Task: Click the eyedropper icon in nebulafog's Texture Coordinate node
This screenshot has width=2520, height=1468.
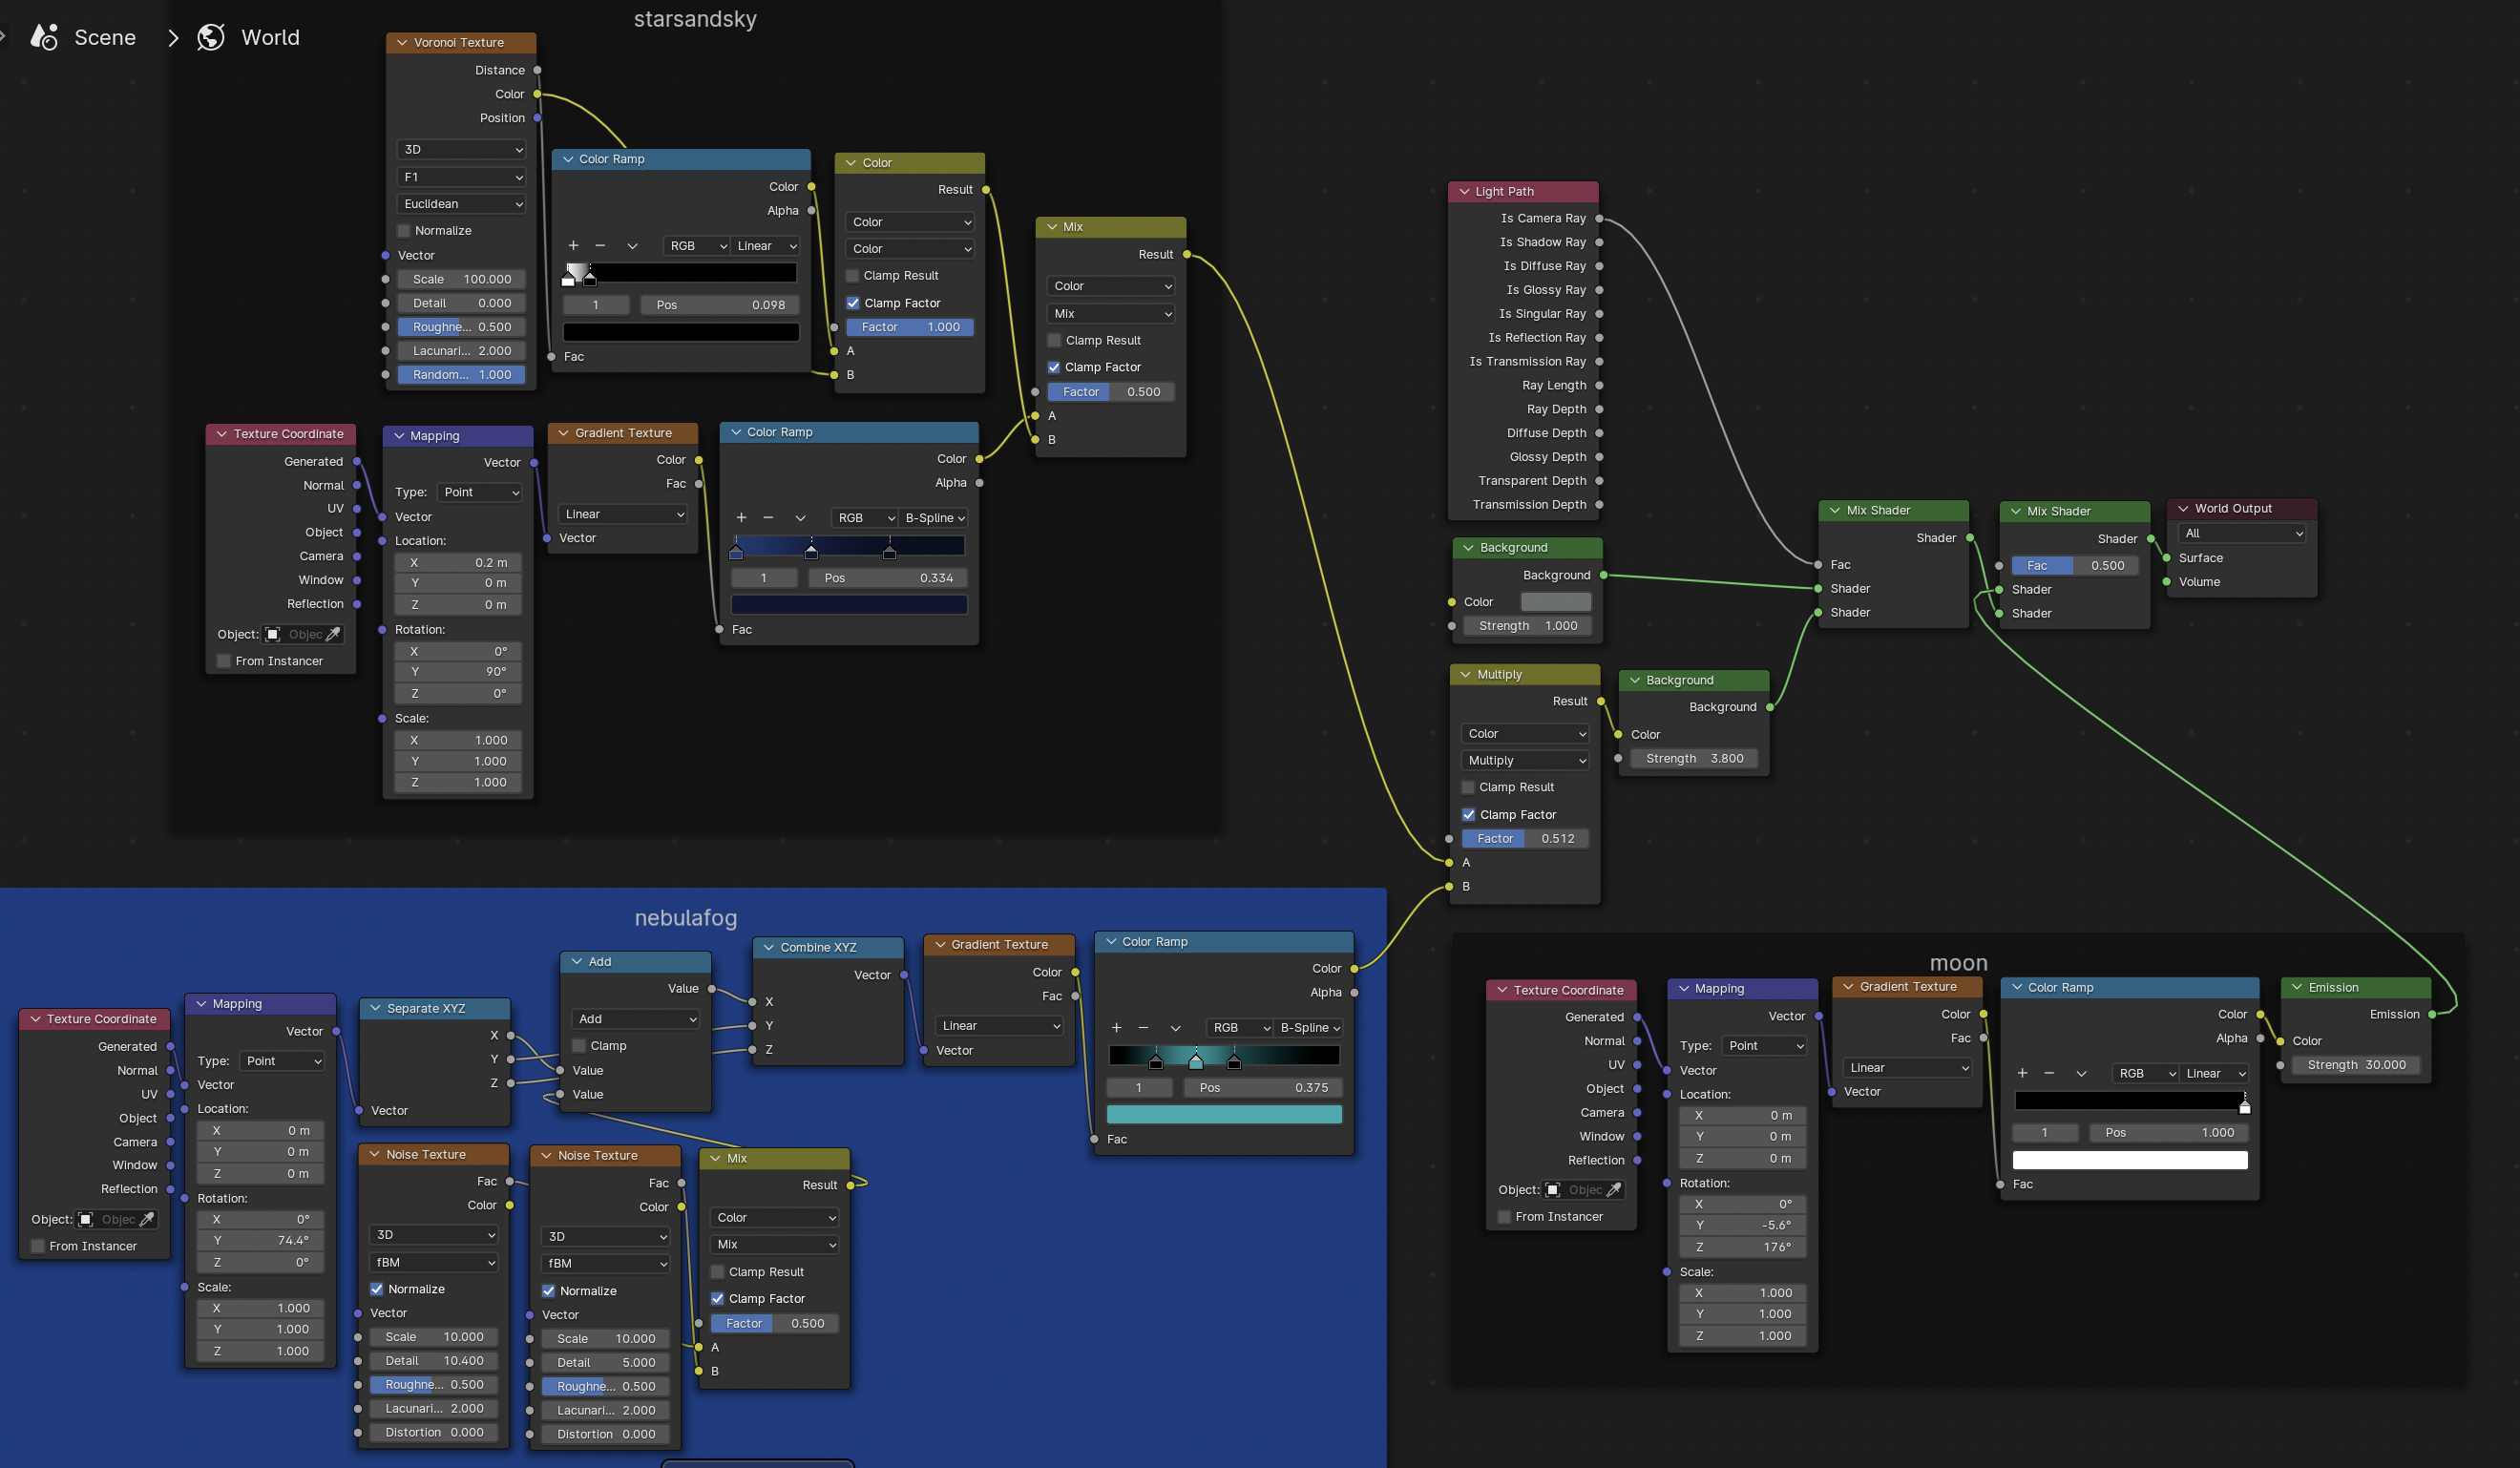Action: (x=145, y=1219)
